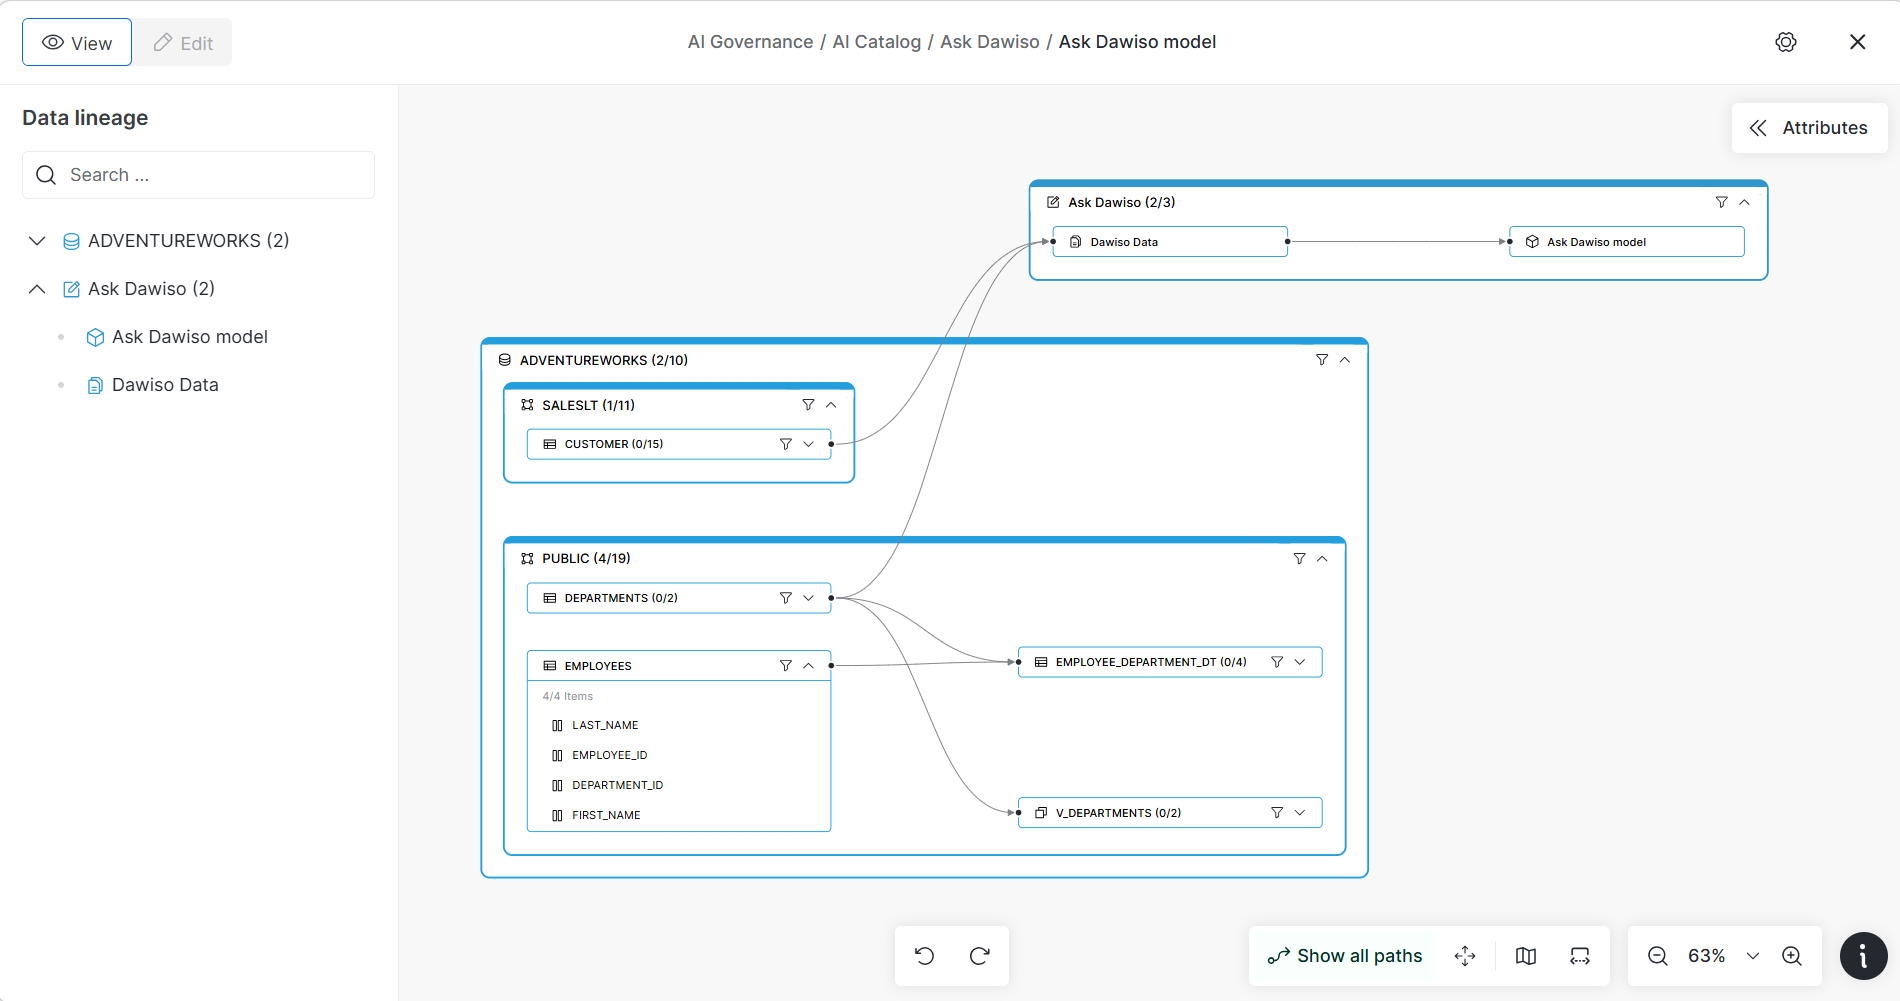Filter the SALESLT schema

pos(808,405)
